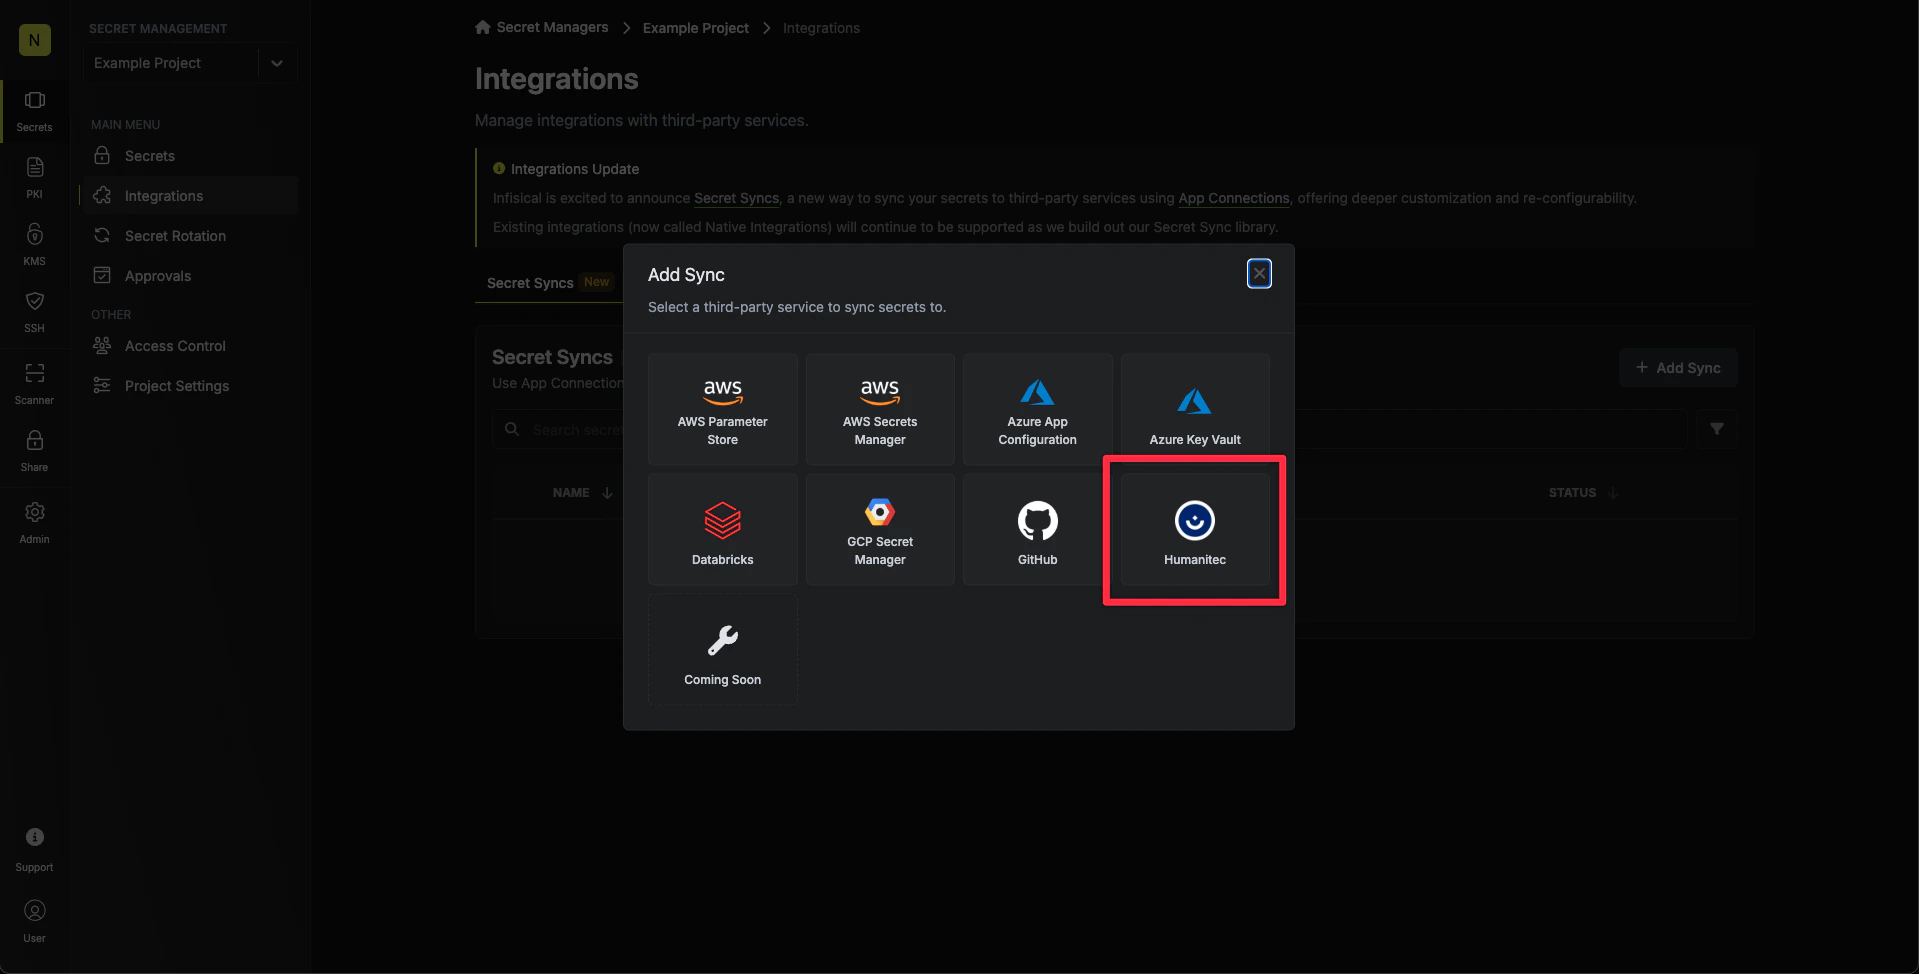Open the Share section

tap(35, 451)
